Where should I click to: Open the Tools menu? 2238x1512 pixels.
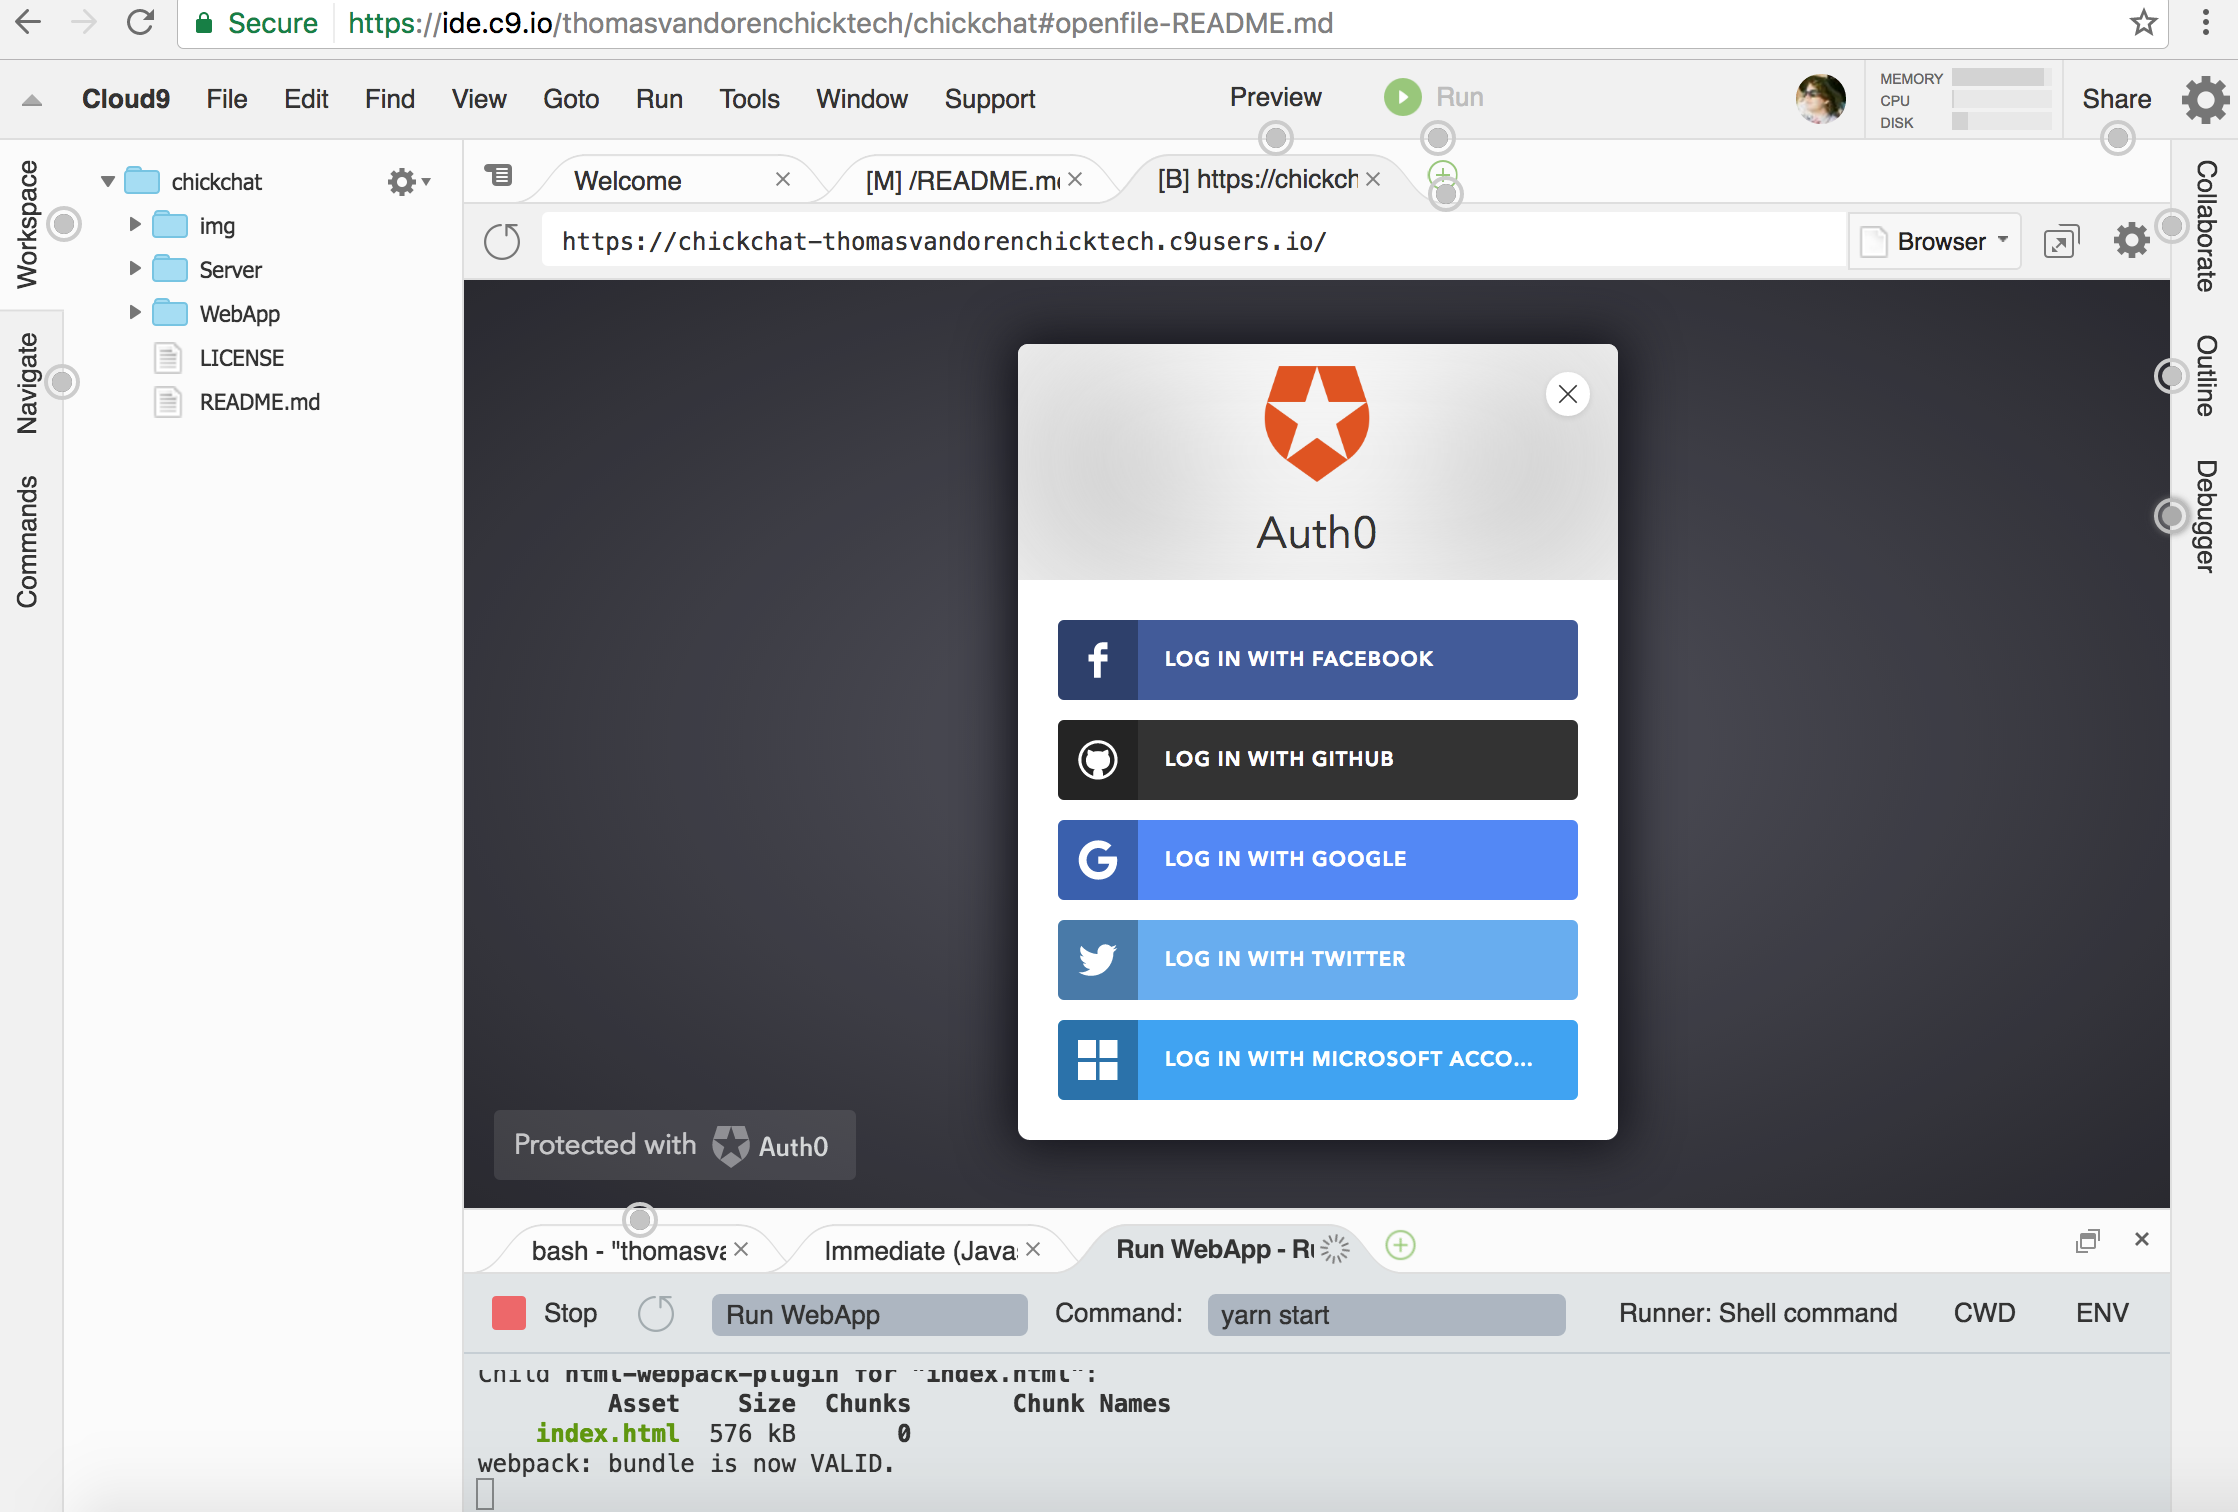pos(749,99)
